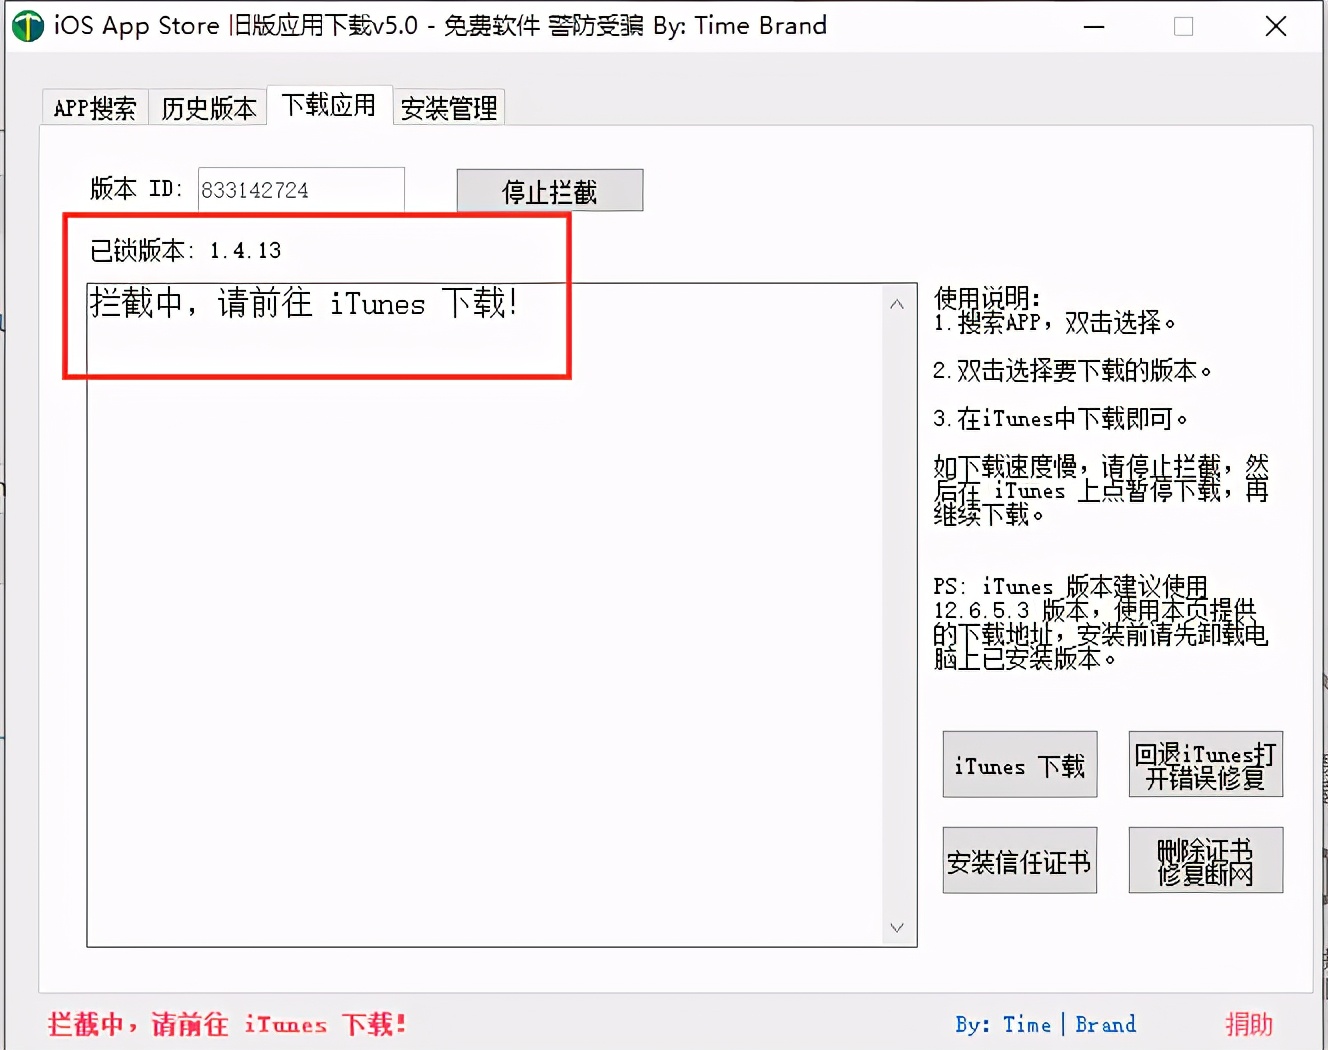The width and height of the screenshot is (1328, 1050).
Task: Switch to the 历史版本 tab
Action: 208,107
